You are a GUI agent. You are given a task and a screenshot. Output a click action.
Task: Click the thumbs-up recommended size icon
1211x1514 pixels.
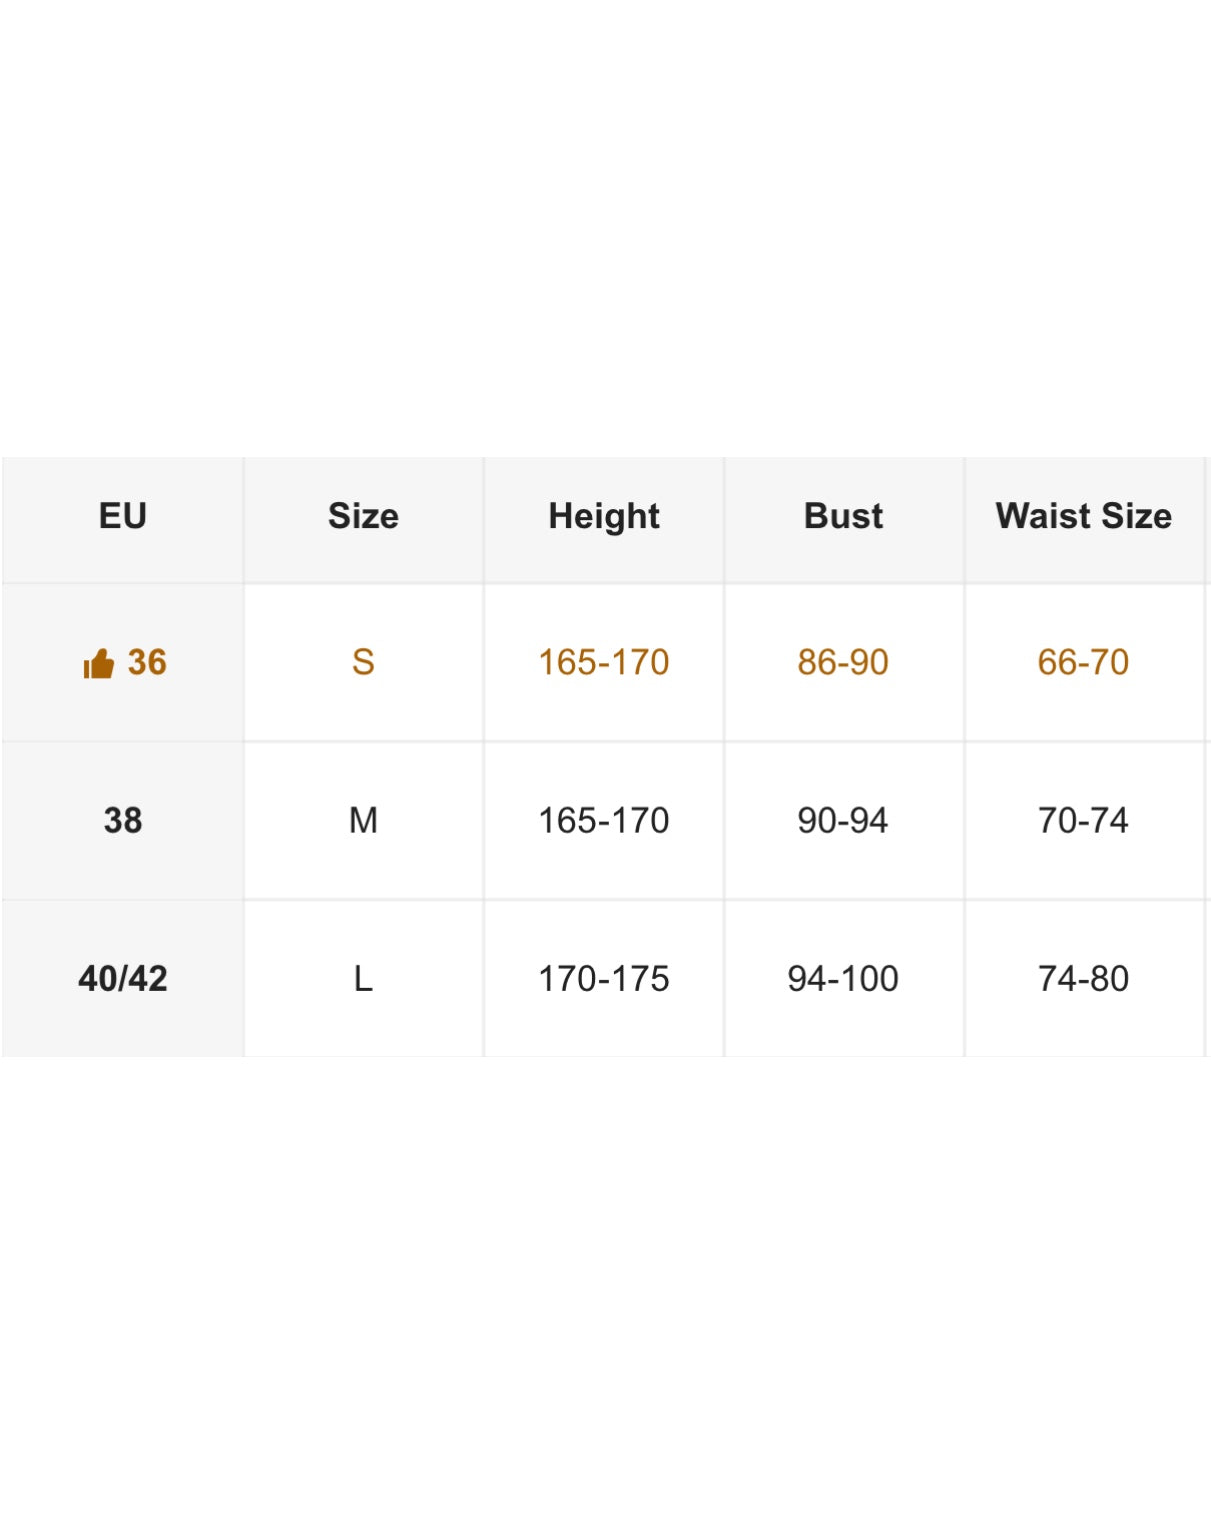click(x=99, y=664)
